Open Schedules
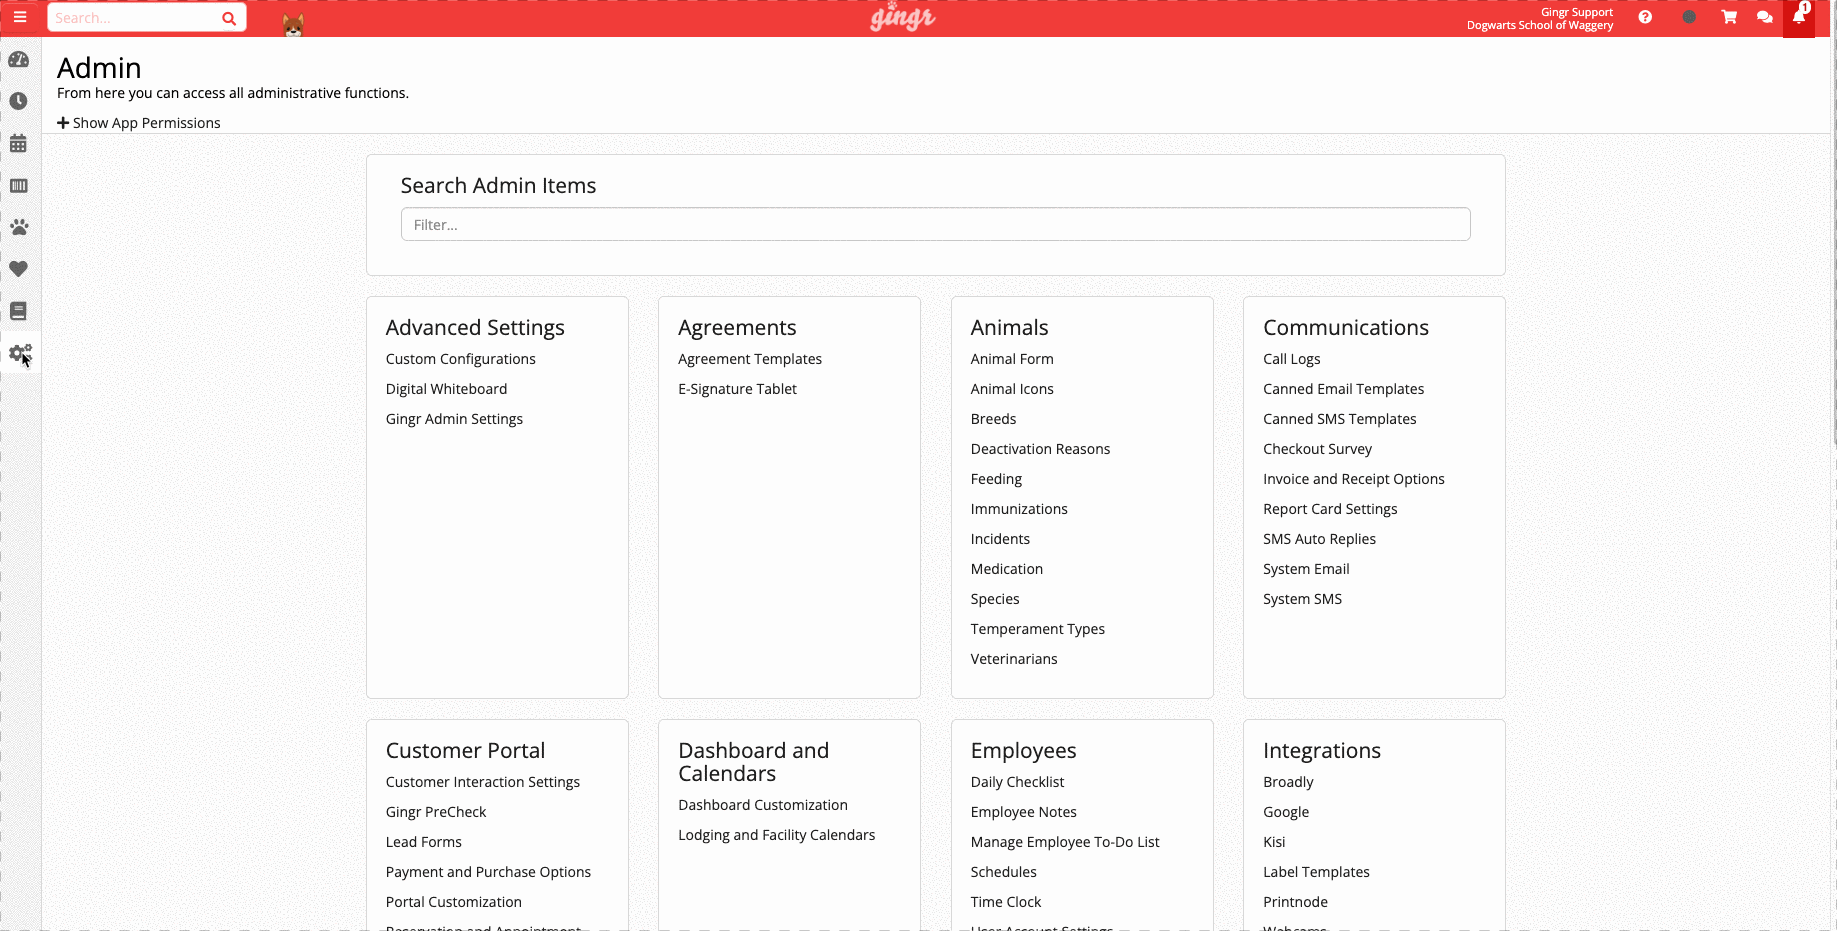Viewport: 1837px width, 931px height. point(1004,872)
